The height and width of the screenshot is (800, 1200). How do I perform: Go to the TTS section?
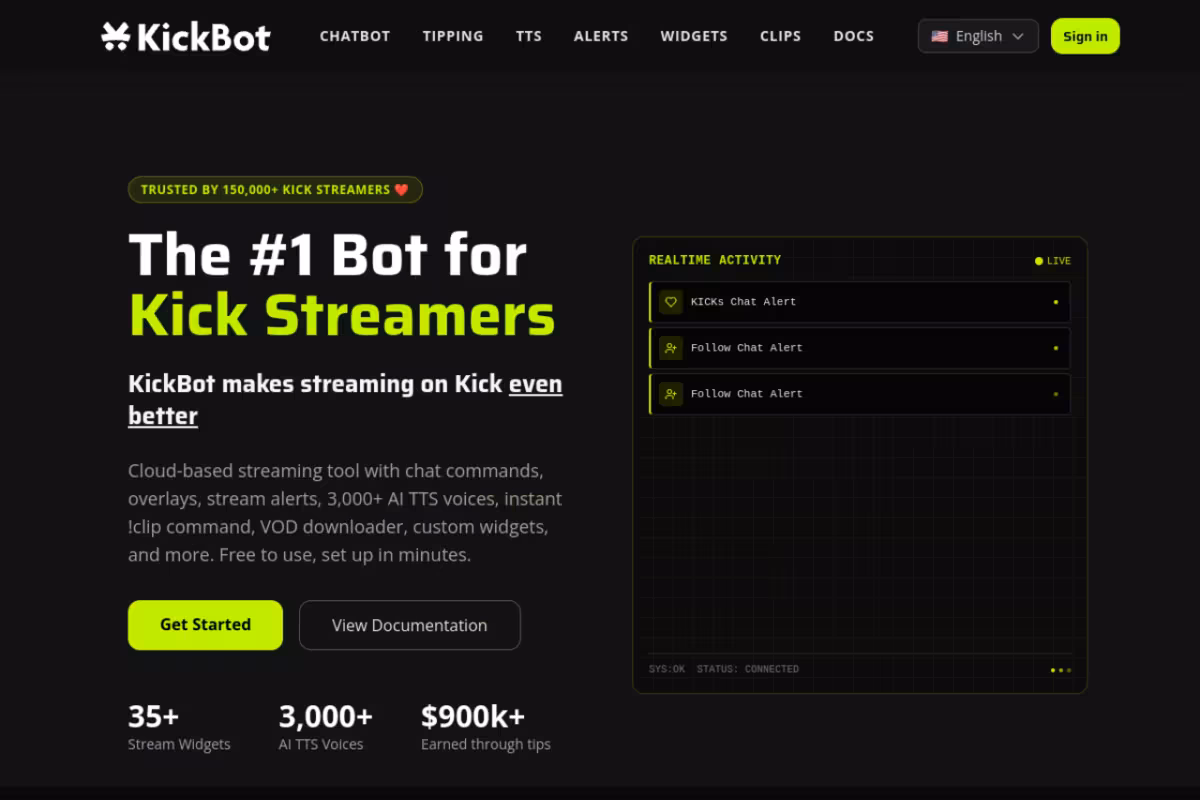(529, 36)
